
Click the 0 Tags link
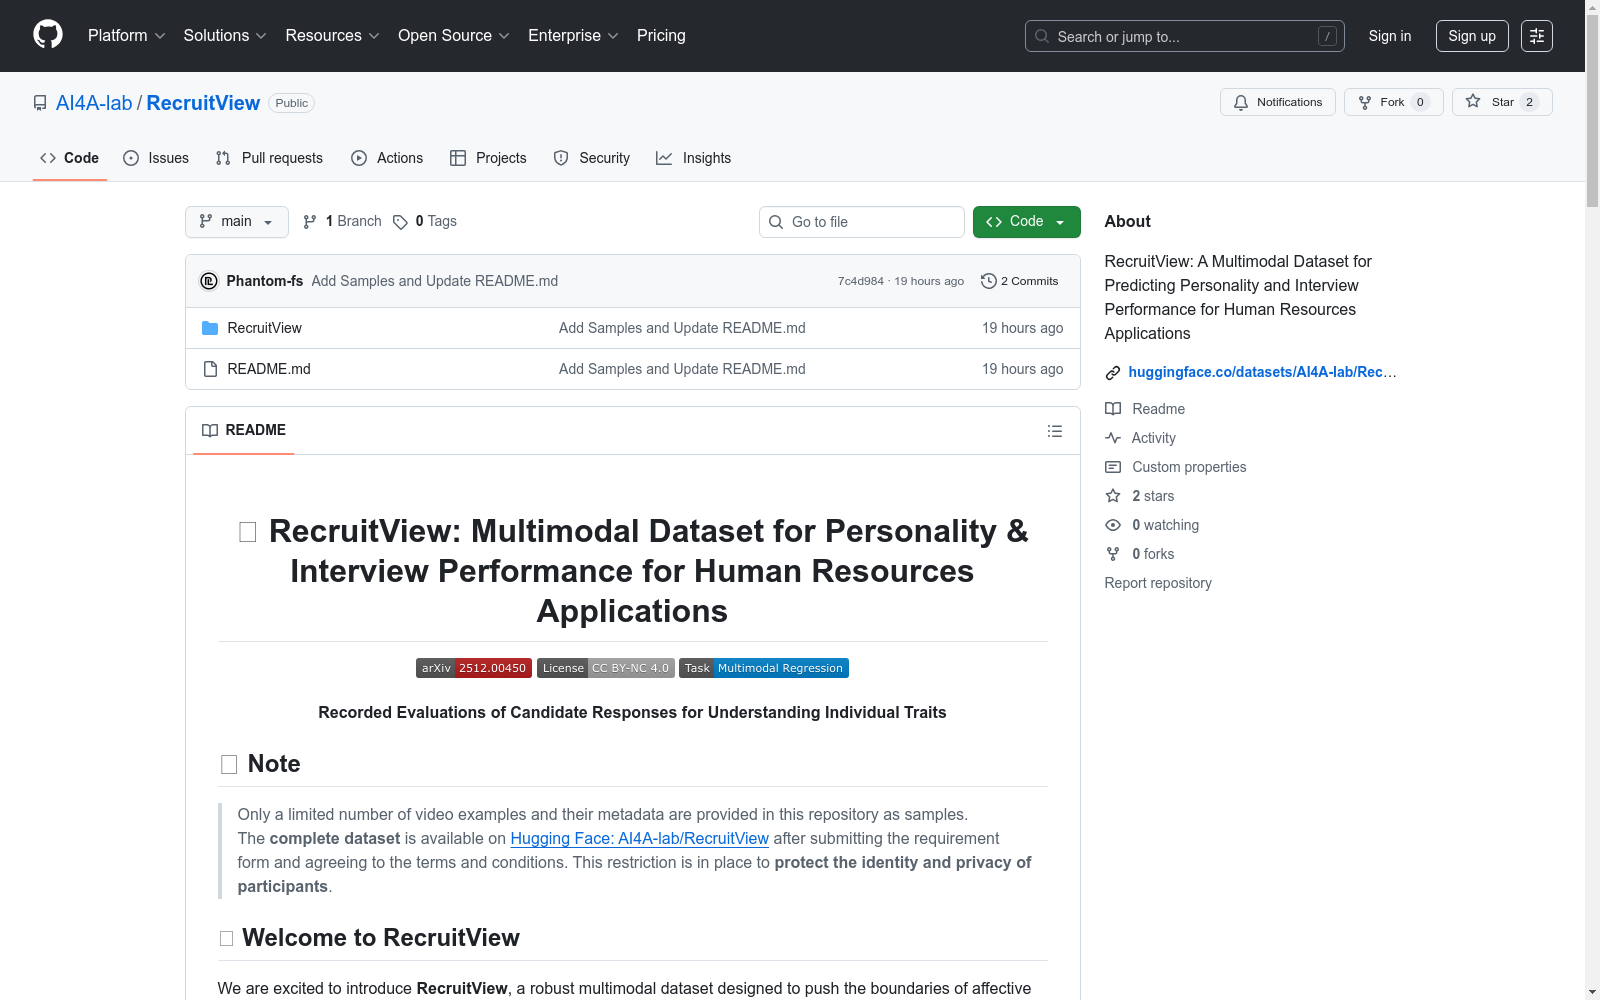425,221
